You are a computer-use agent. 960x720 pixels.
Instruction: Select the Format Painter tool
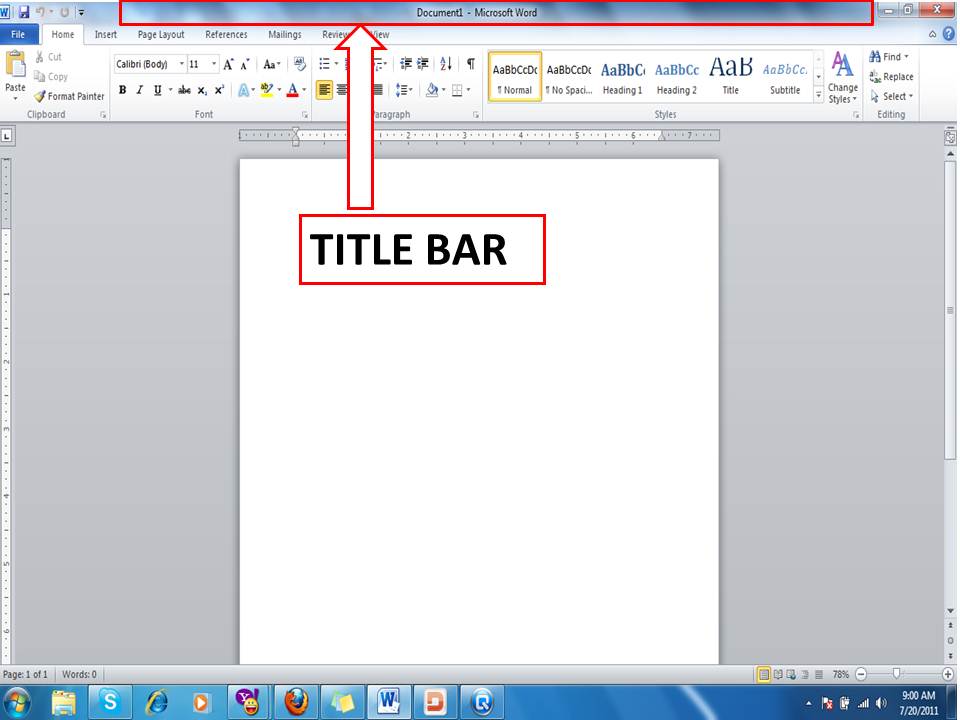point(71,97)
